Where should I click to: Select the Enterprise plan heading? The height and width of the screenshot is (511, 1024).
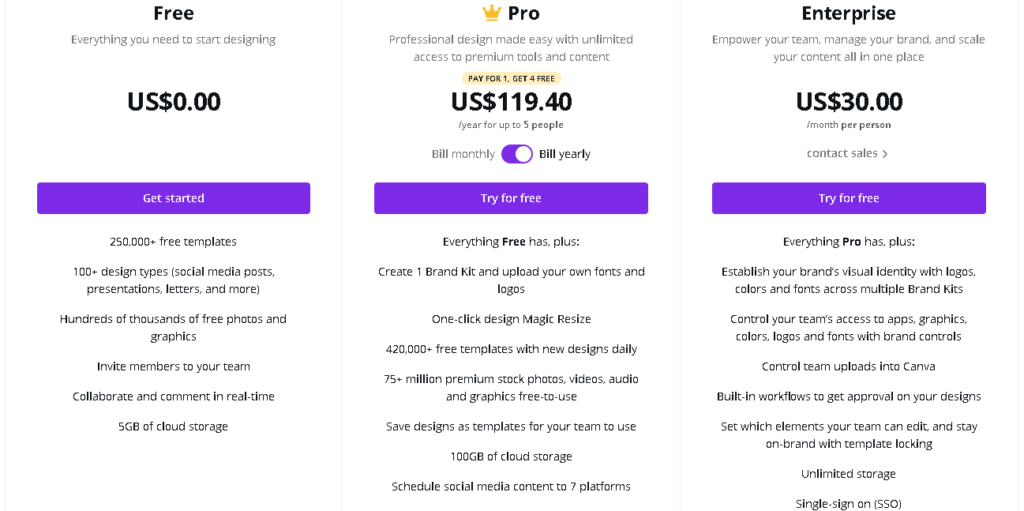(x=849, y=13)
